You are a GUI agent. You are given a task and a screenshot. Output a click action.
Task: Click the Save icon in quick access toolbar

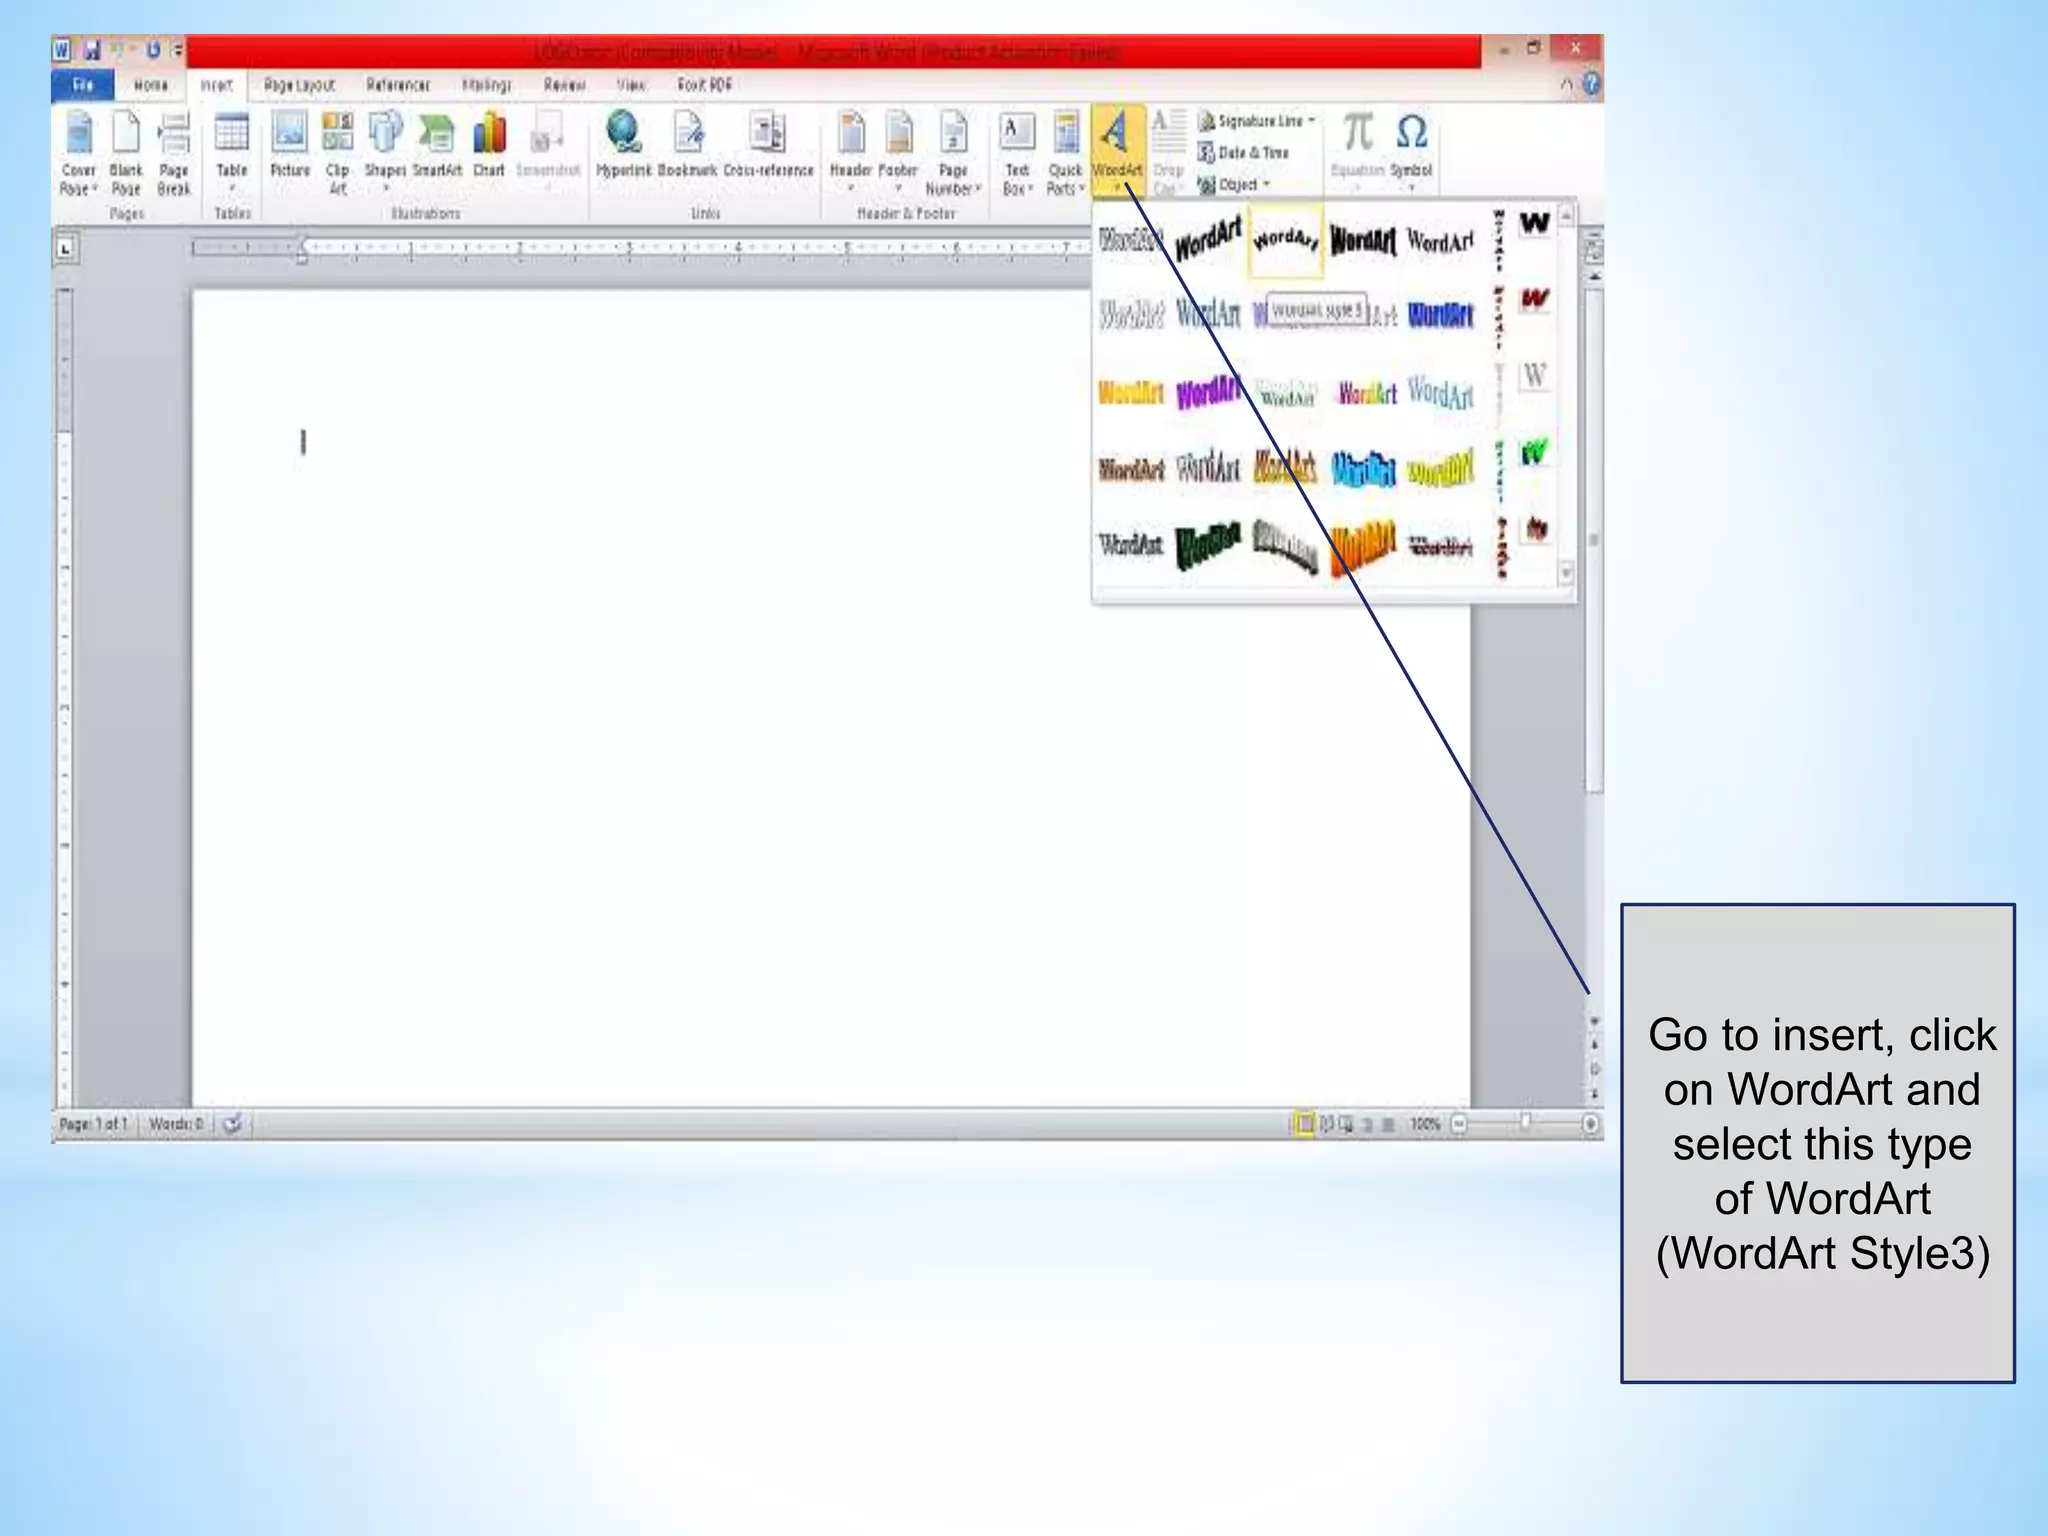[92, 49]
